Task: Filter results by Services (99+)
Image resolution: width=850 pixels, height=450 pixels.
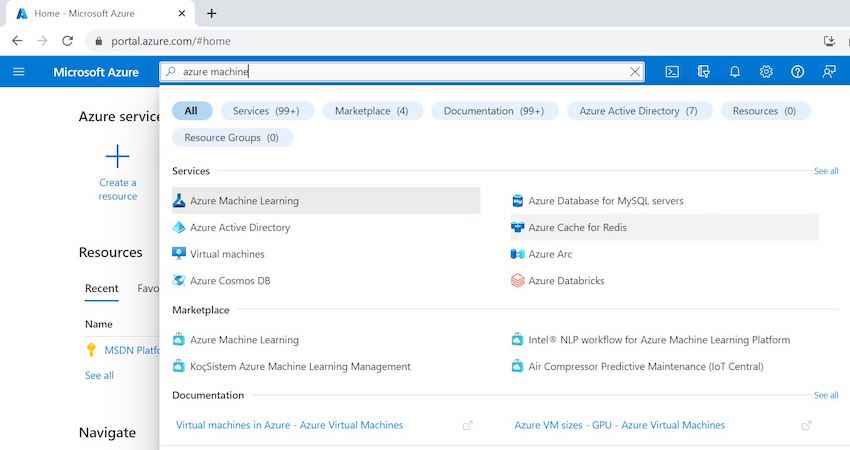Action: pos(267,111)
